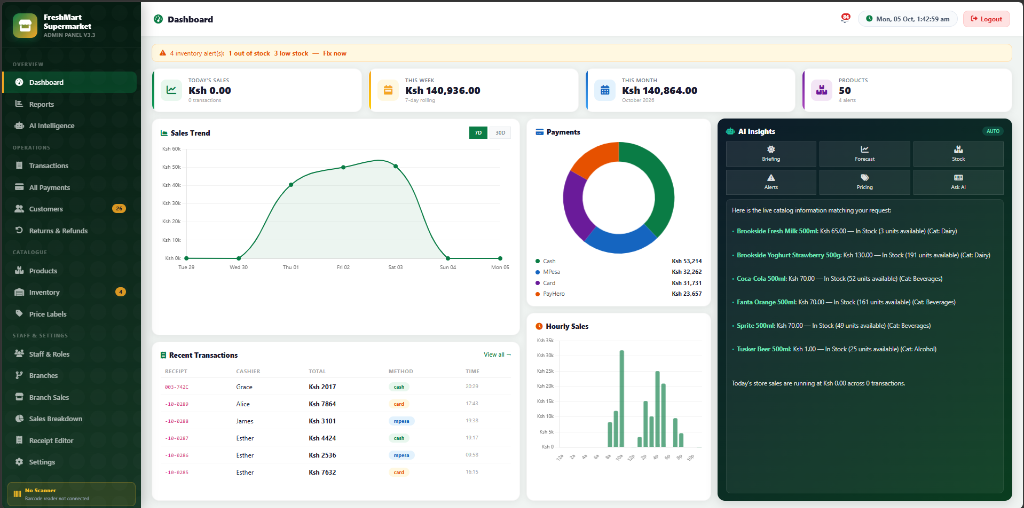Image resolution: width=1024 pixels, height=508 pixels.
Task: Switch Sales Trend to 30D view
Action: click(500, 133)
